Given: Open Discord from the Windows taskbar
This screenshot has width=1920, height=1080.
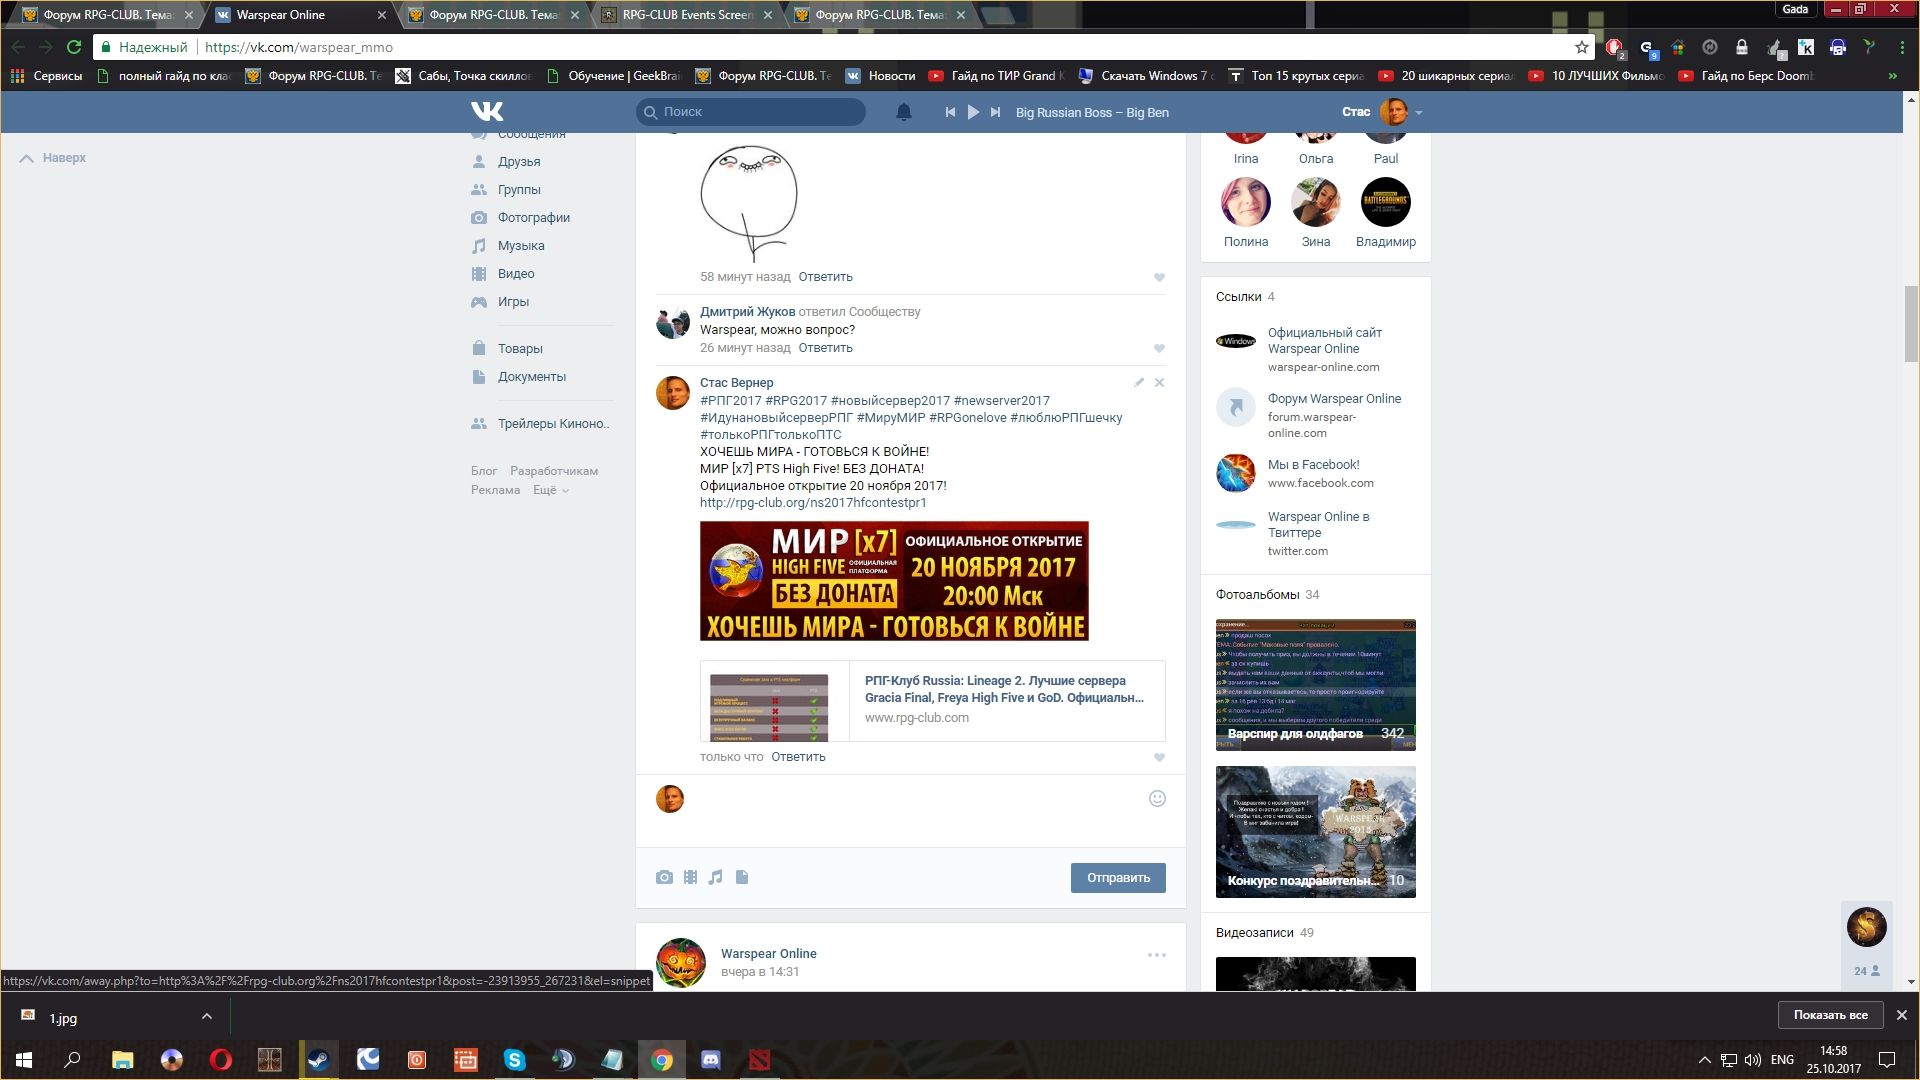Looking at the screenshot, I should coord(711,1060).
